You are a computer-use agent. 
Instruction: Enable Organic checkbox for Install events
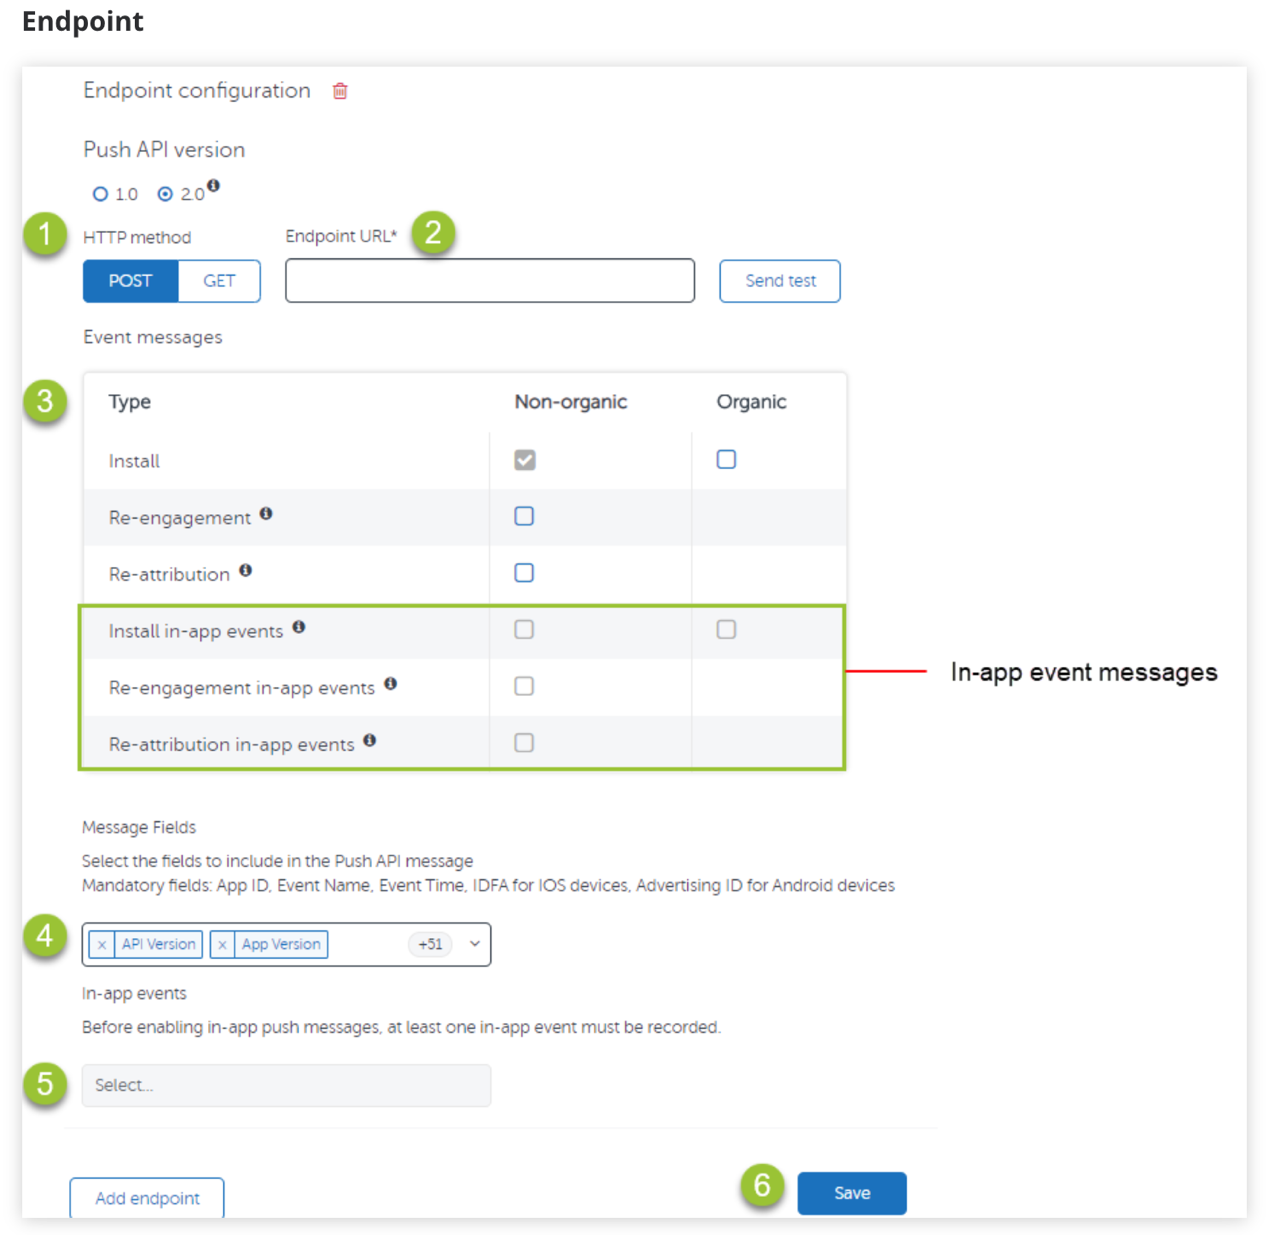(725, 459)
